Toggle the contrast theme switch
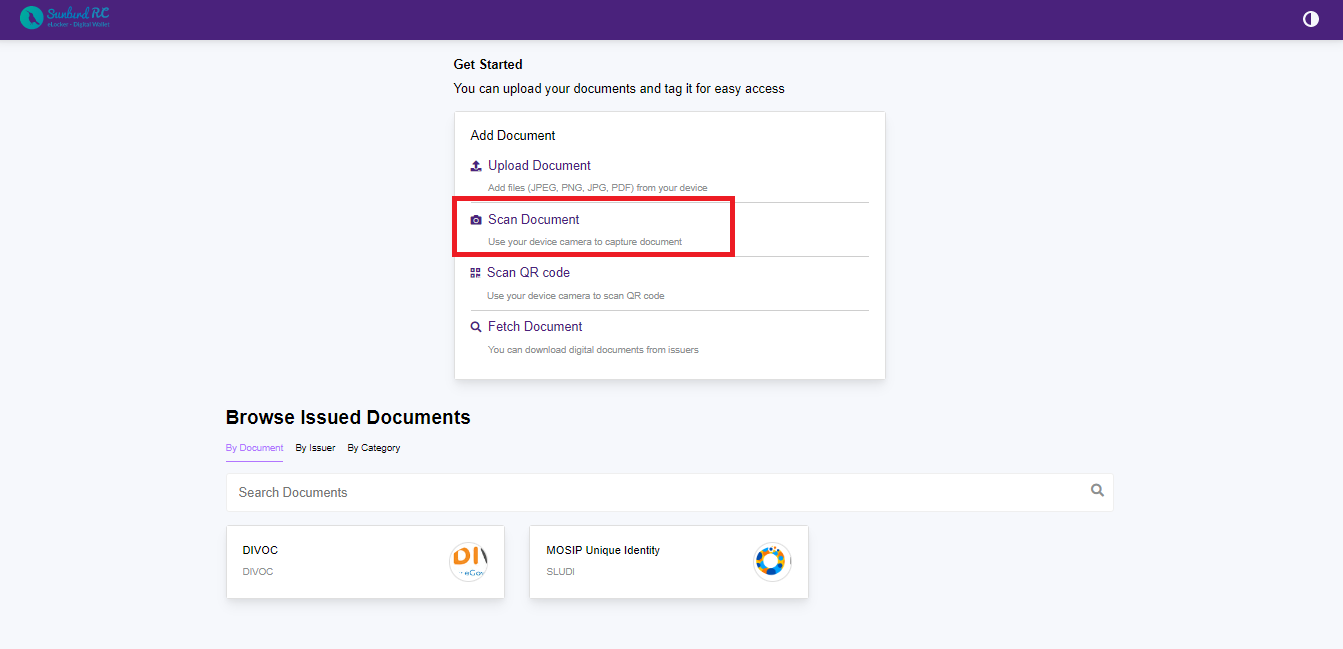 pos(1310,19)
